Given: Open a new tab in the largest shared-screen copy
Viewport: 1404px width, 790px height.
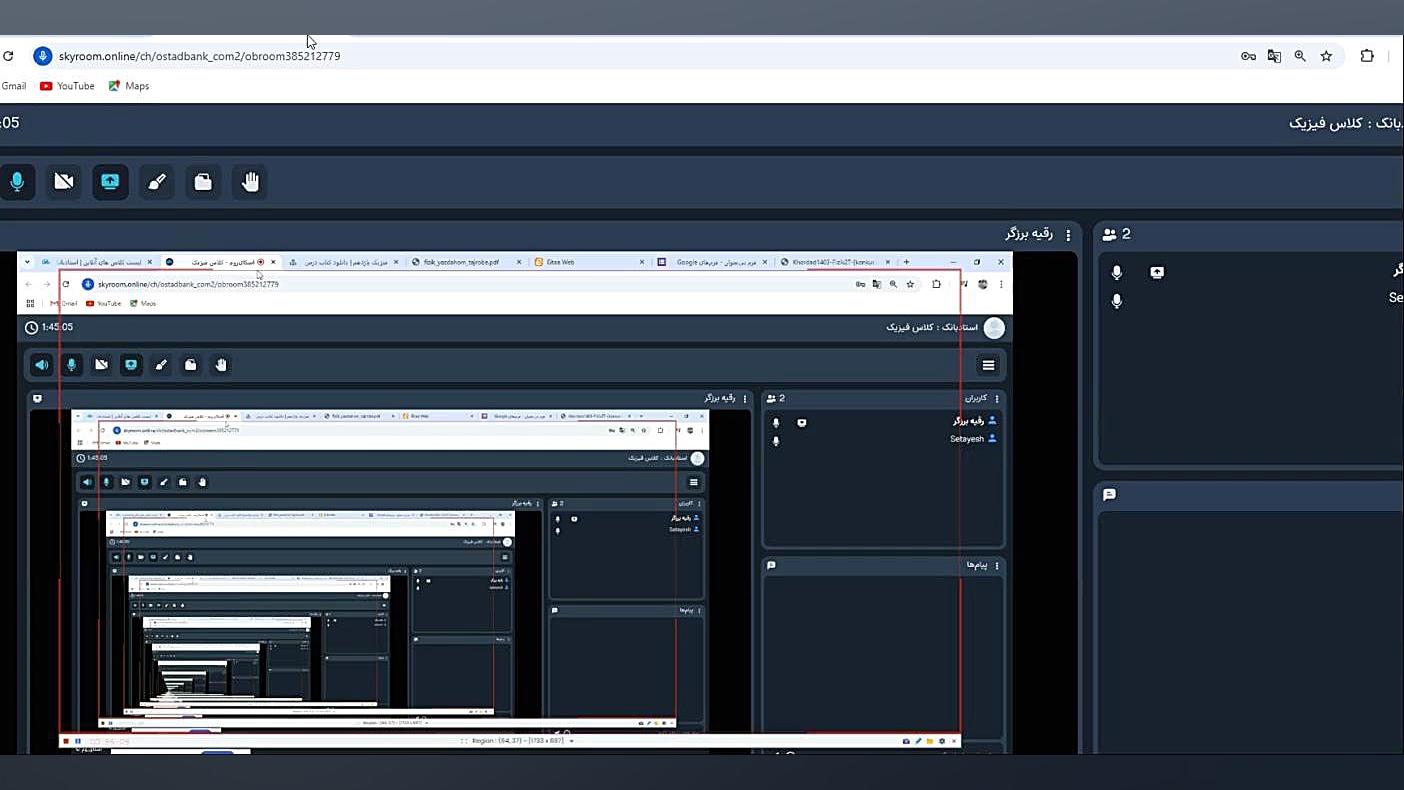Looking at the screenshot, I should tap(906, 262).
